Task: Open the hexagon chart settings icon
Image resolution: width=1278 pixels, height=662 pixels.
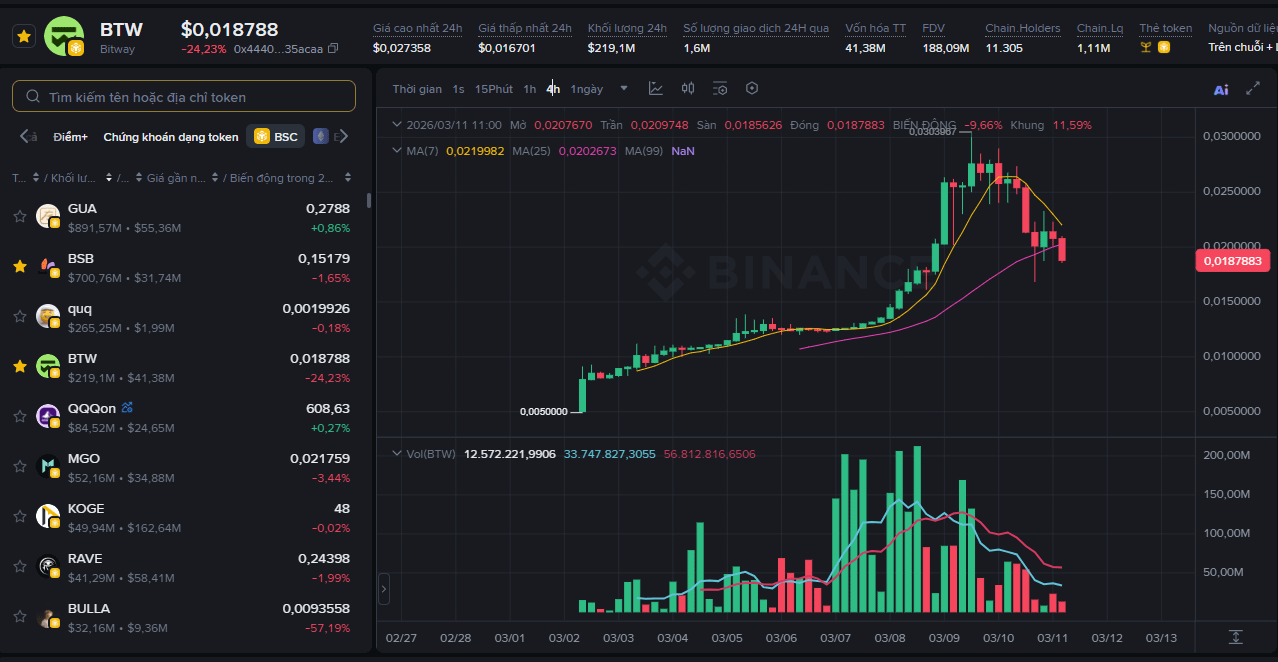Action: click(x=752, y=88)
